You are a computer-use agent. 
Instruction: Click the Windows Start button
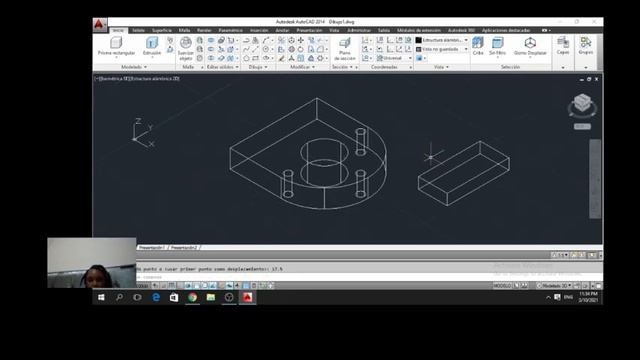(101, 297)
